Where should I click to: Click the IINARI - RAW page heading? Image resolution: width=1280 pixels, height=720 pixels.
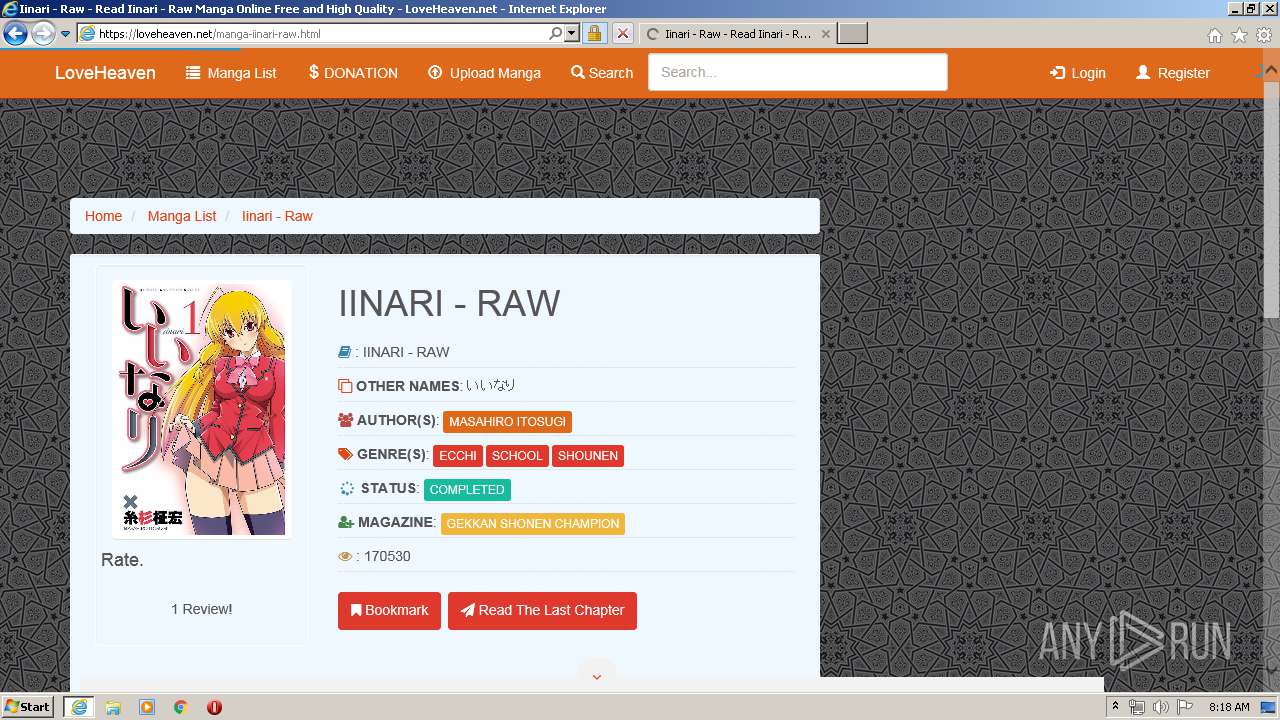pos(449,303)
